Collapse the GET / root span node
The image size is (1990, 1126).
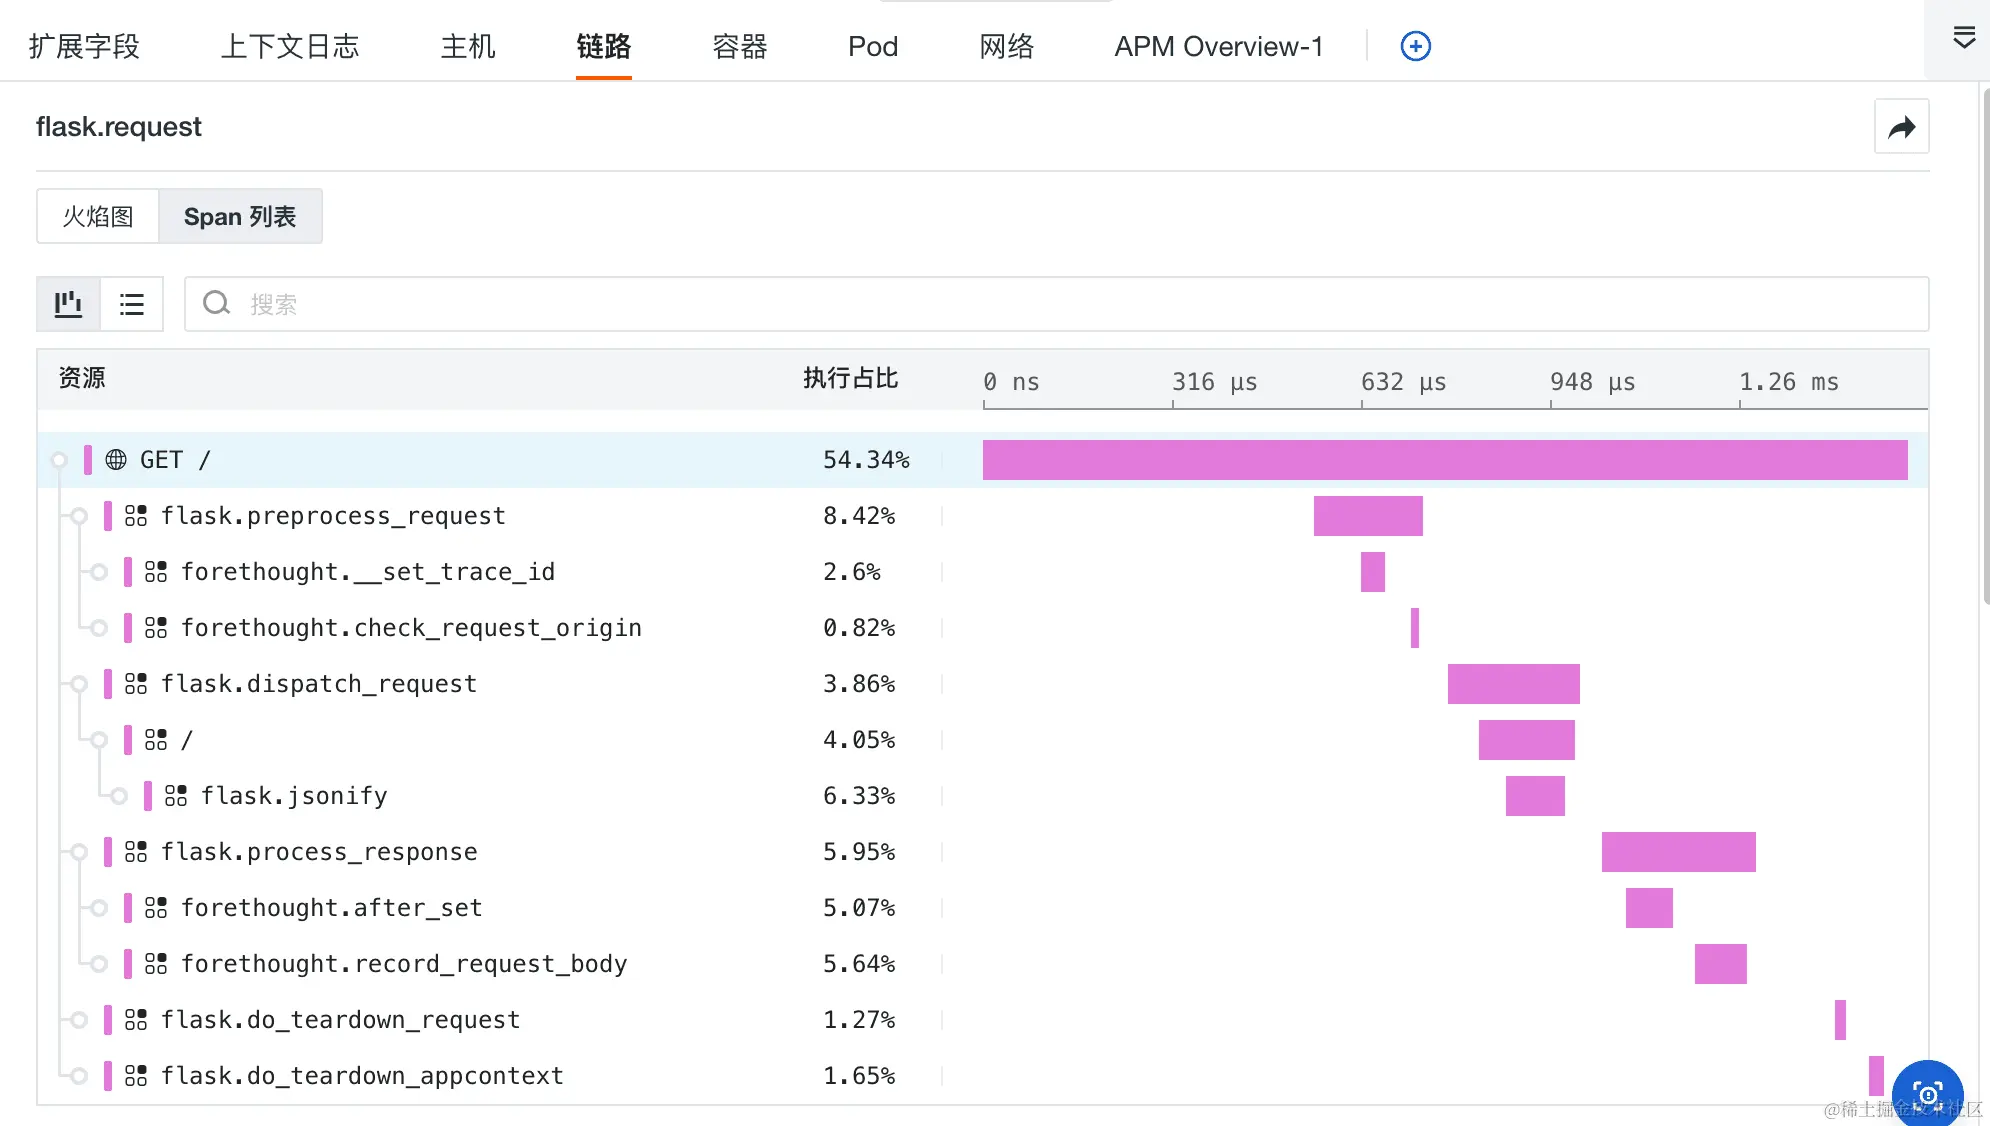pyautogui.click(x=59, y=460)
